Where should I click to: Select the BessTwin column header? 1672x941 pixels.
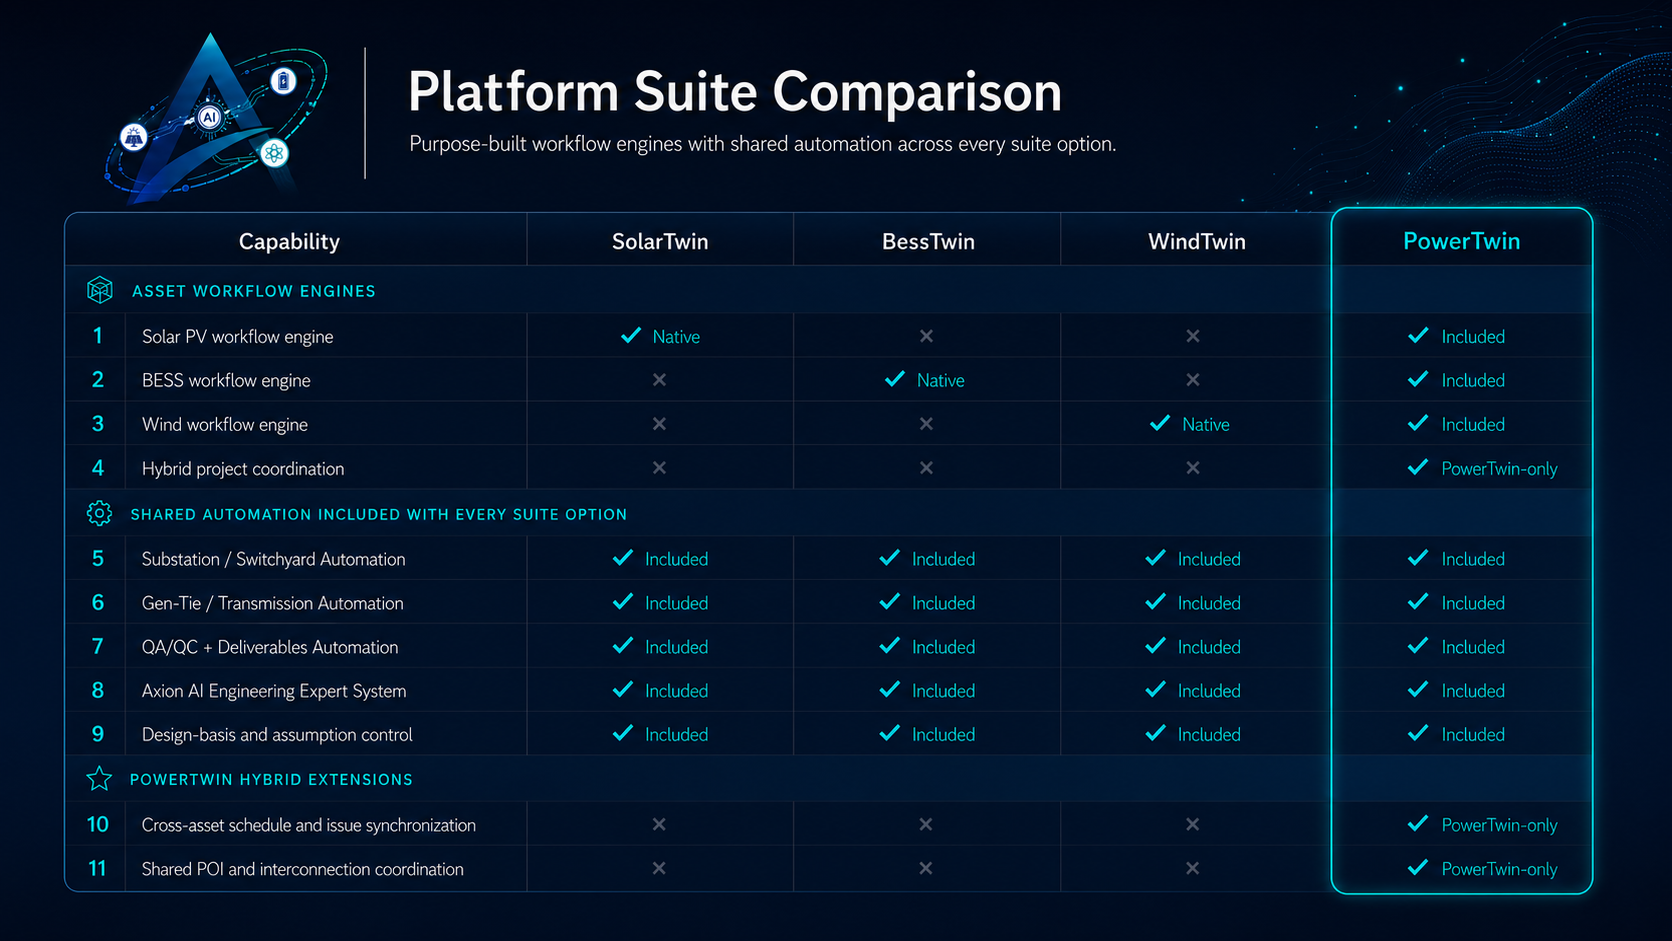pyautogui.click(x=928, y=241)
